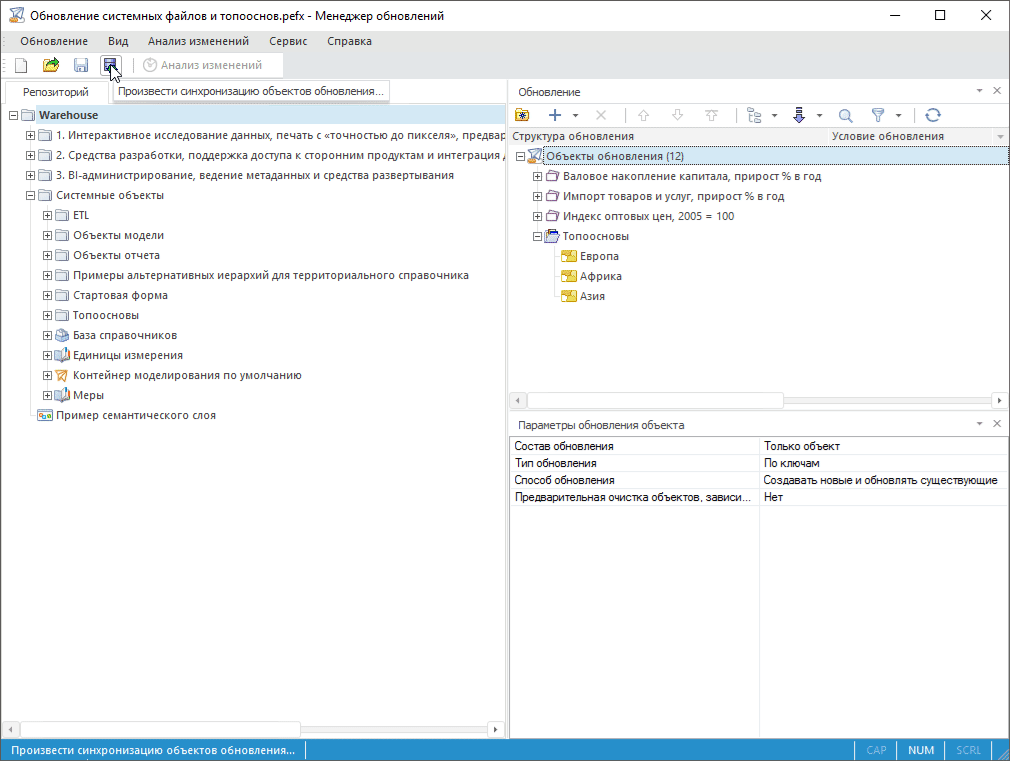This screenshot has width=1010, height=761.
Task: Click the move down arrow icon
Action: pos(678,115)
